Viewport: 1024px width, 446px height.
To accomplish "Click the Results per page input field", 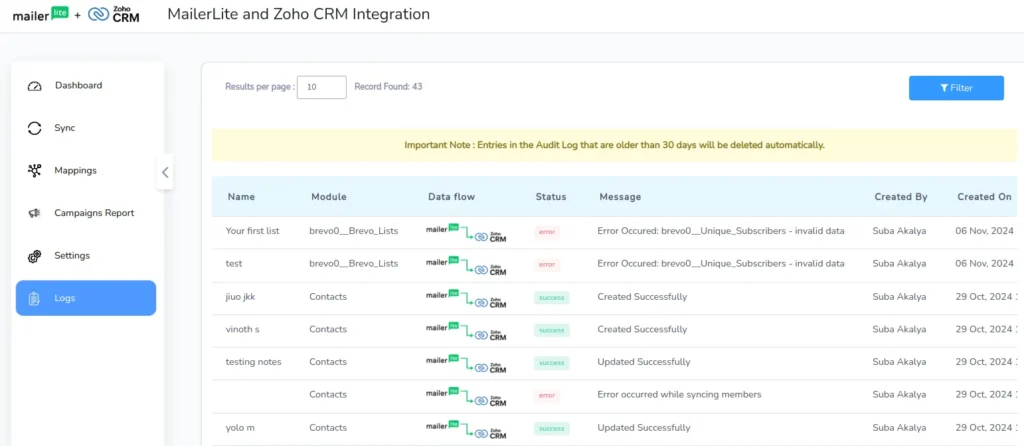I will [x=322, y=87].
